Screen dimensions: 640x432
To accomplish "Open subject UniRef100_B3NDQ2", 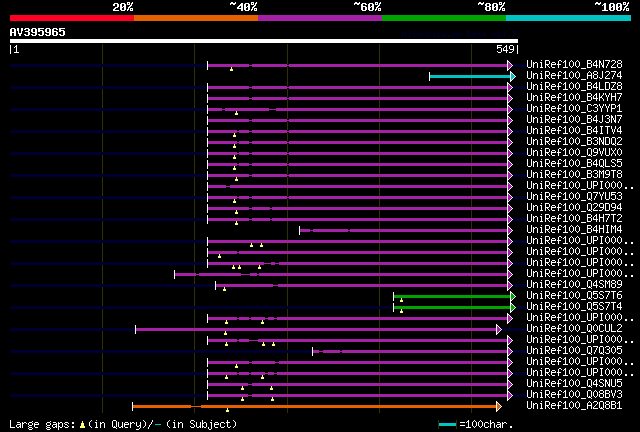I will (574, 142).
